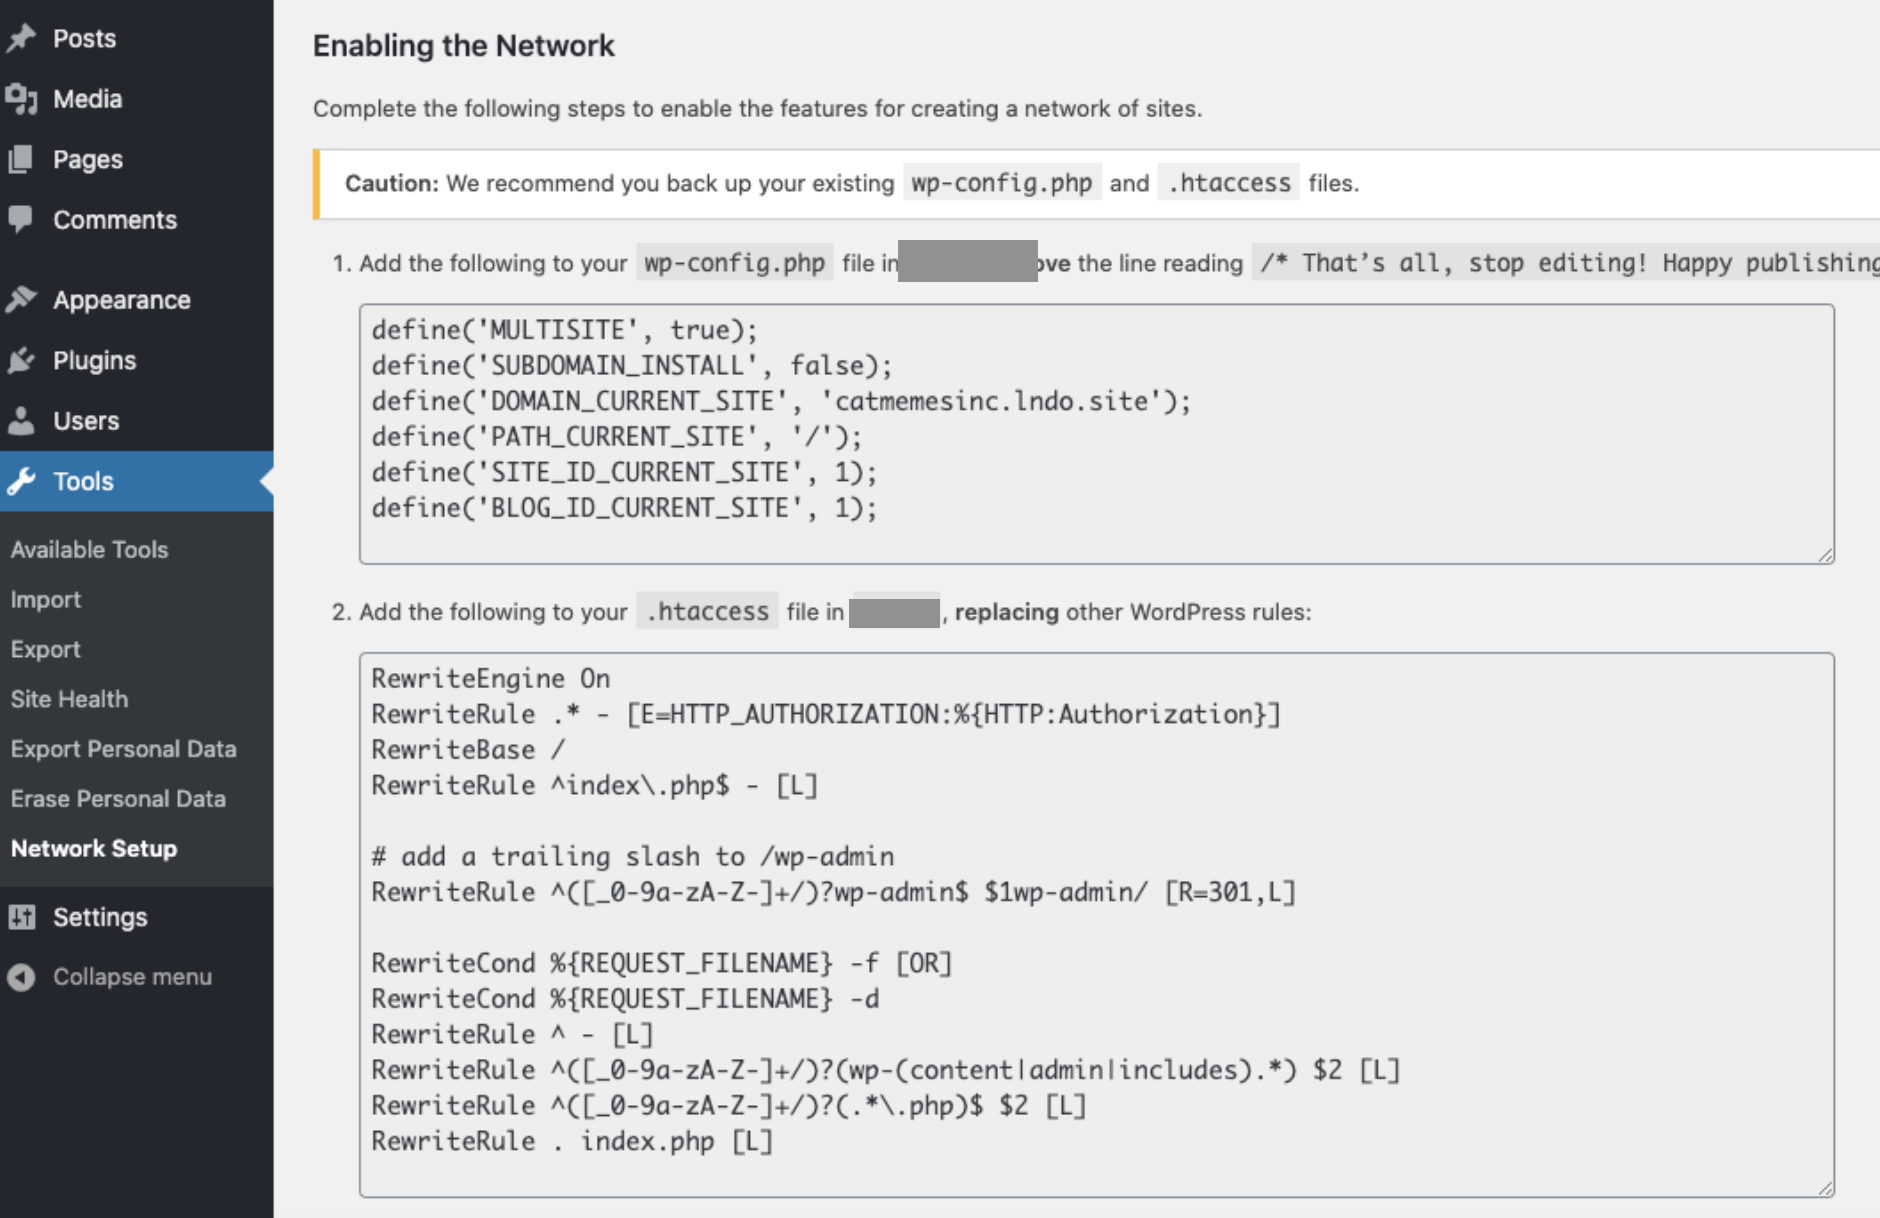The height and width of the screenshot is (1218, 1880).
Task: Open the Site Health page
Action: 69,698
